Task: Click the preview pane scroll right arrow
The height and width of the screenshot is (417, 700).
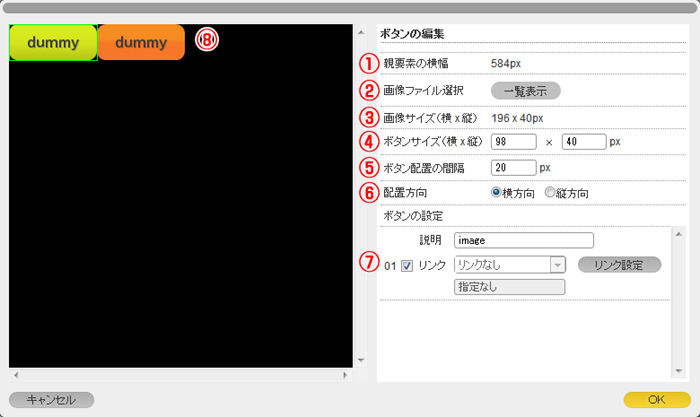Action: pyautogui.click(x=345, y=375)
